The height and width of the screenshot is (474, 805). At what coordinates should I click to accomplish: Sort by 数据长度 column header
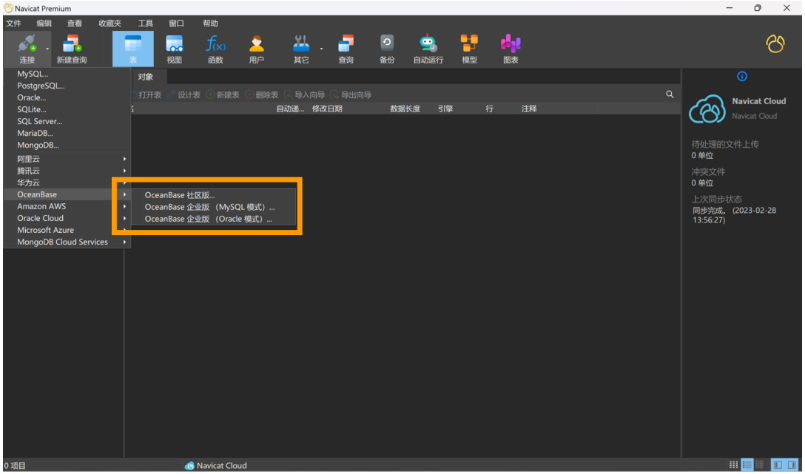tap(405, 109)
